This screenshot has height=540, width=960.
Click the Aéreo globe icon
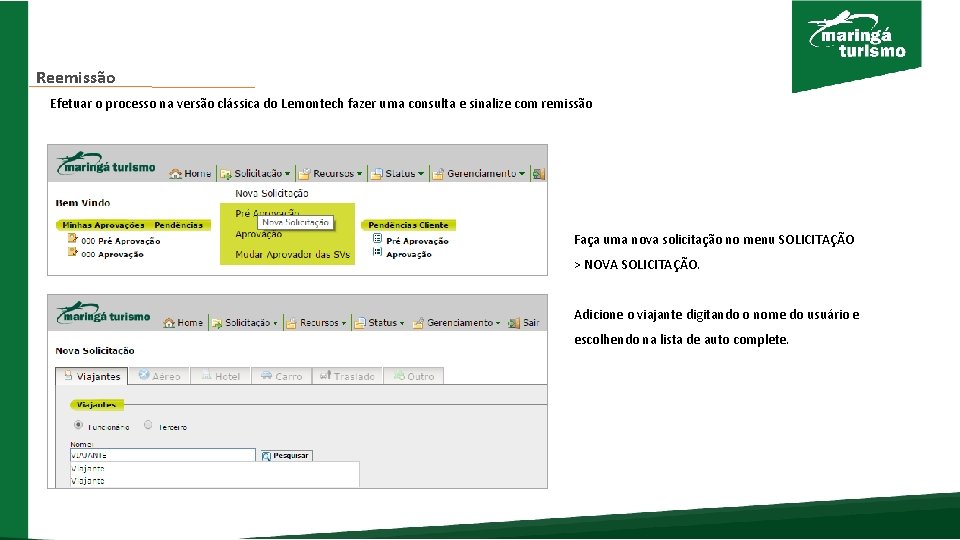coord(144,375)
